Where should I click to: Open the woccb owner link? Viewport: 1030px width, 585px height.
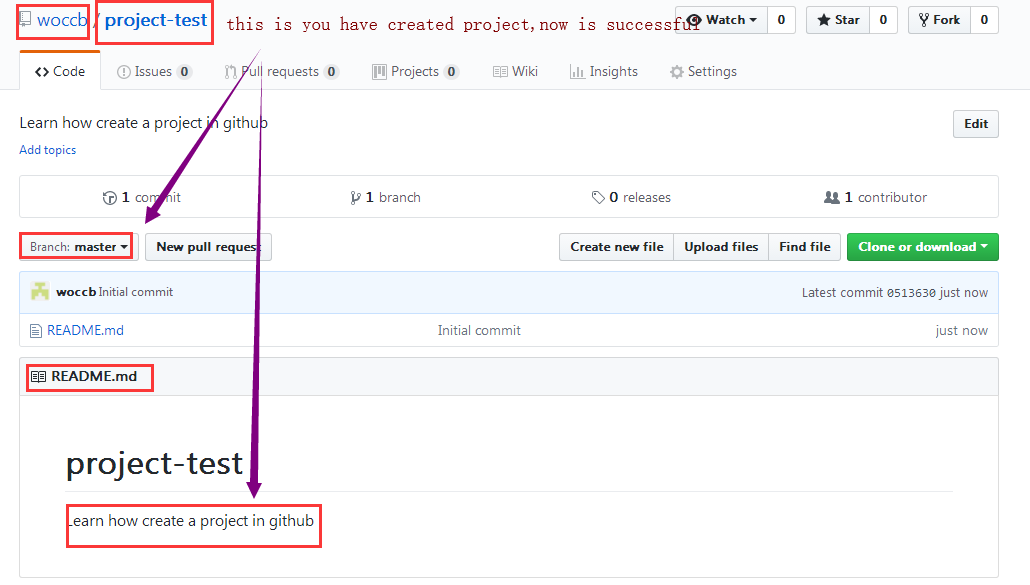tap(62, 20)
